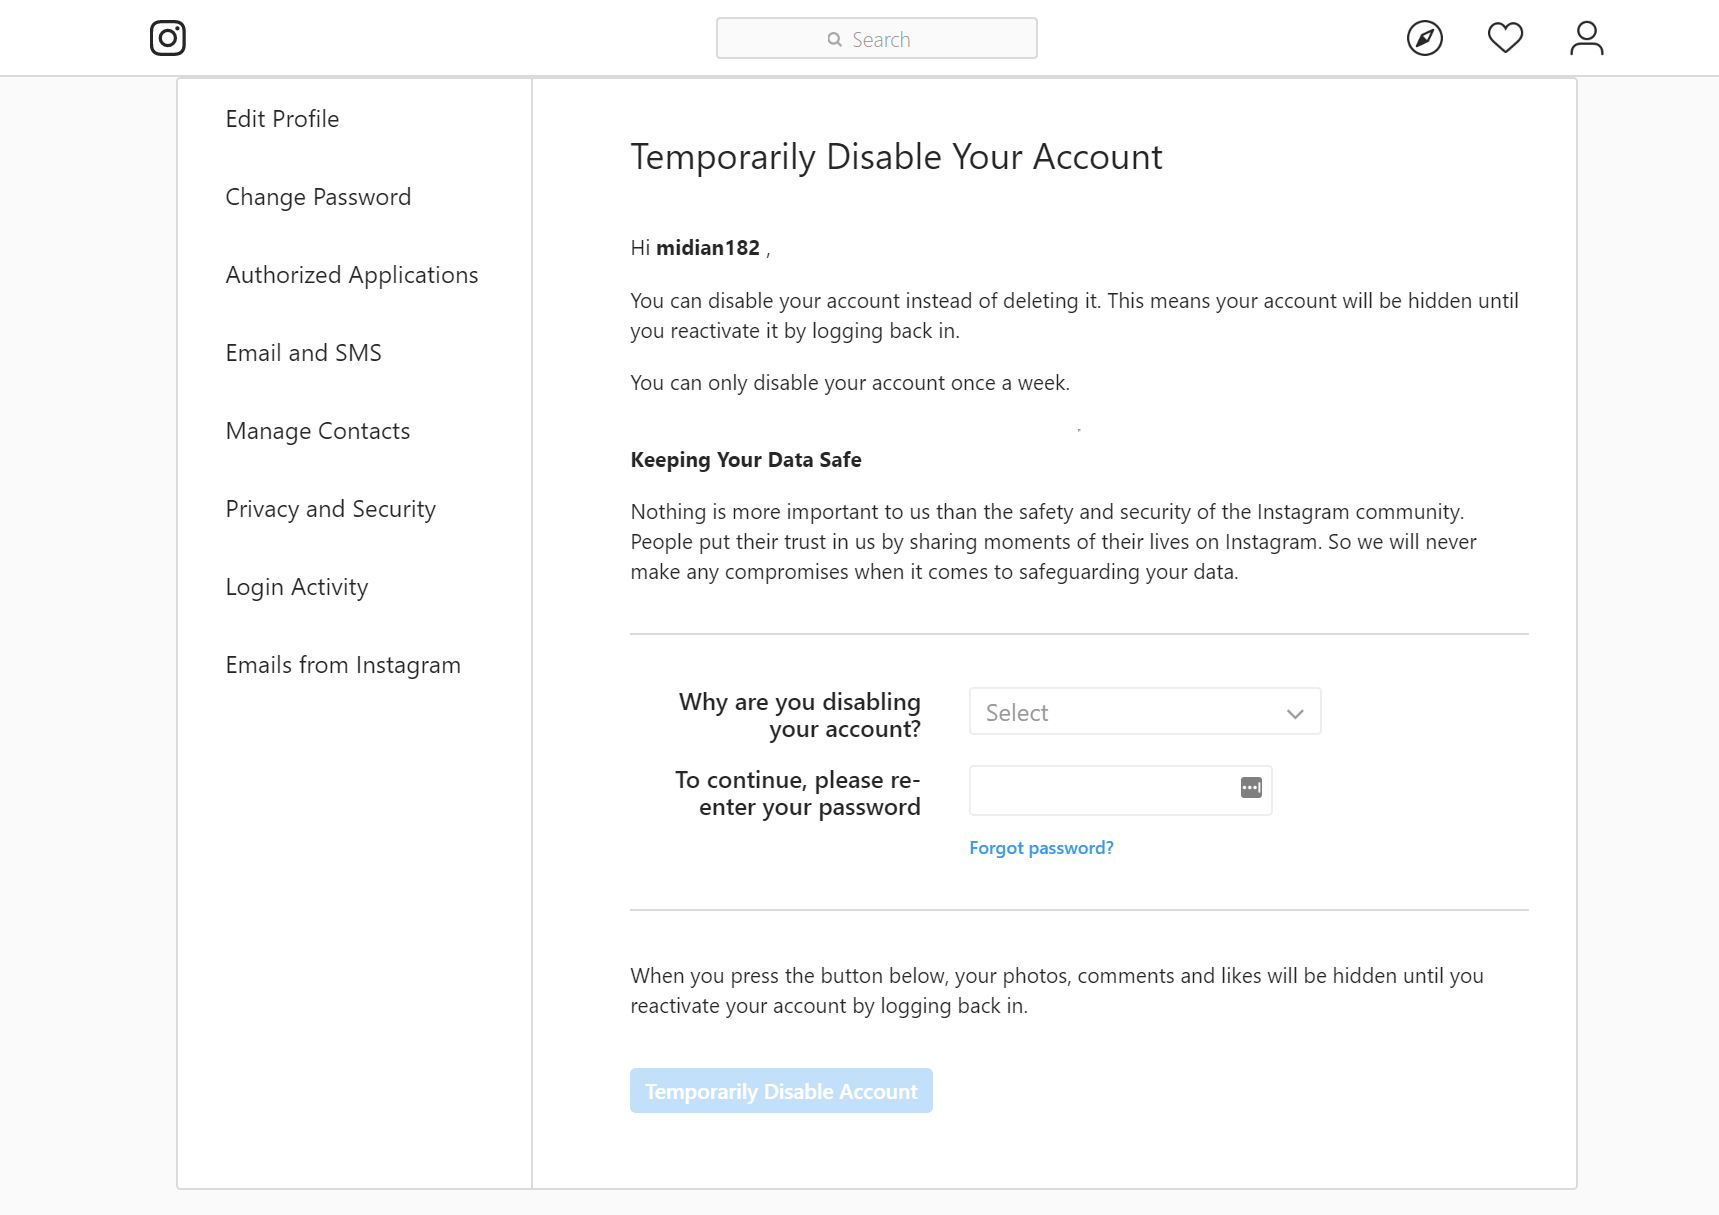The width and height of the screenshot is (1719, 1215).
Task: Navigate to Manage Contacts
Action: (x=317, y=431)
